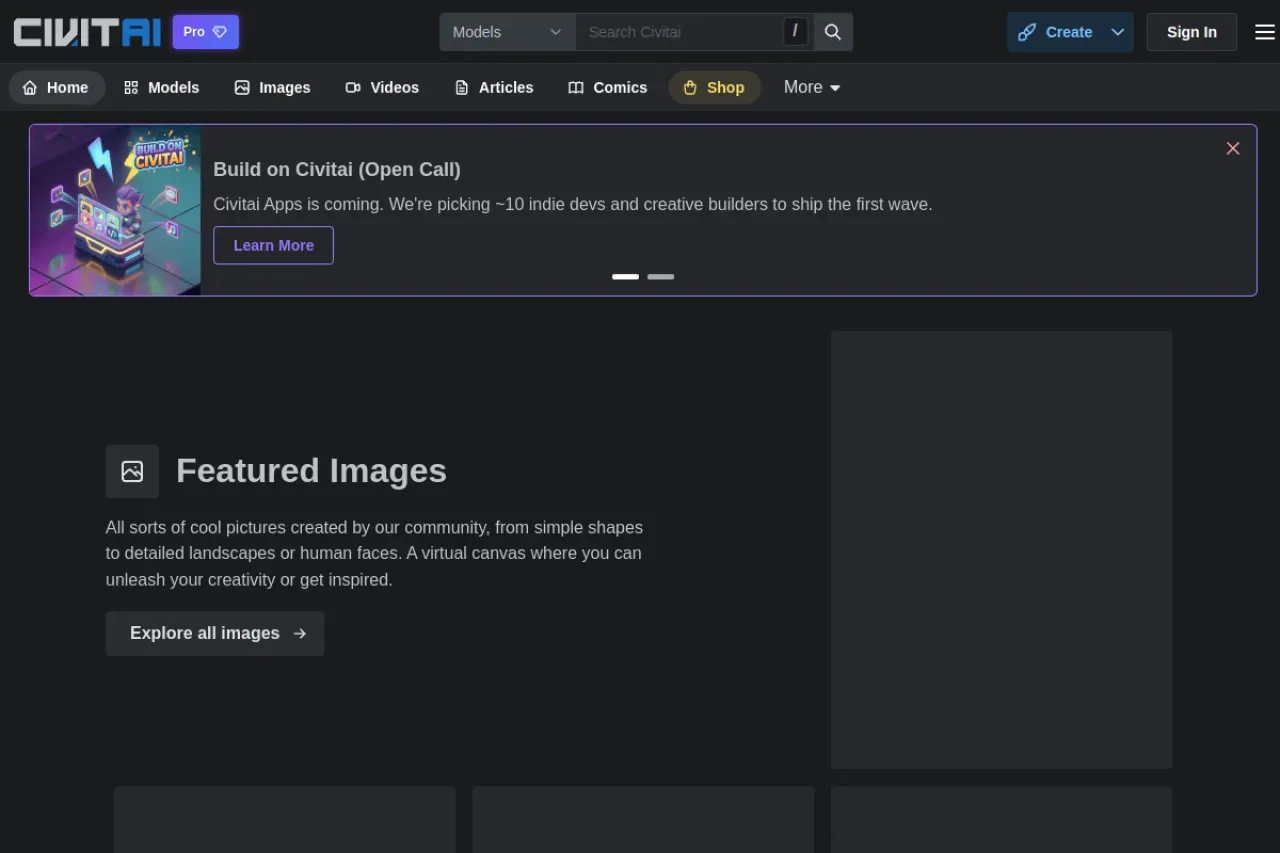Open the Models tab

click(162, 88)
